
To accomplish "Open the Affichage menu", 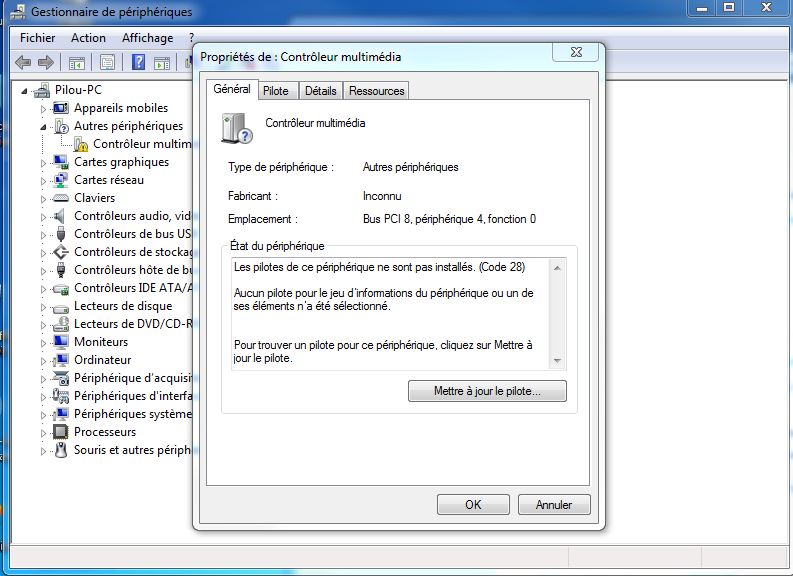I will (147, 38).
